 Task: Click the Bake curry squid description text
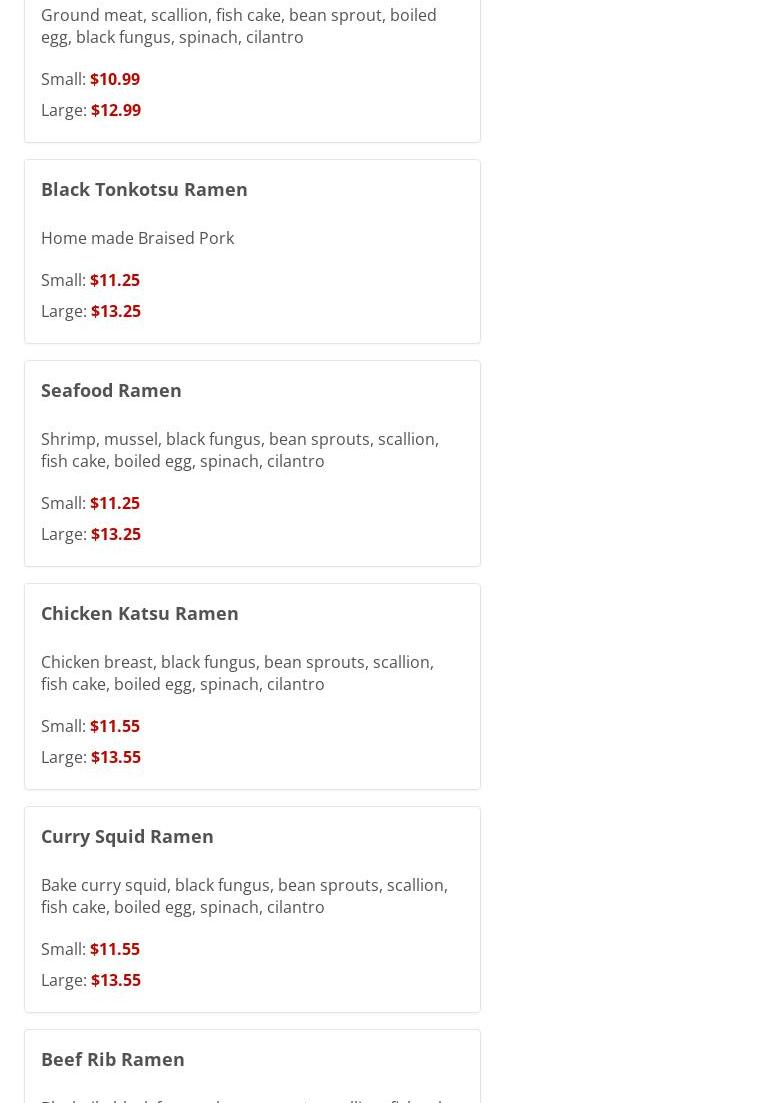pyautogui.click(x=245, y=896)
